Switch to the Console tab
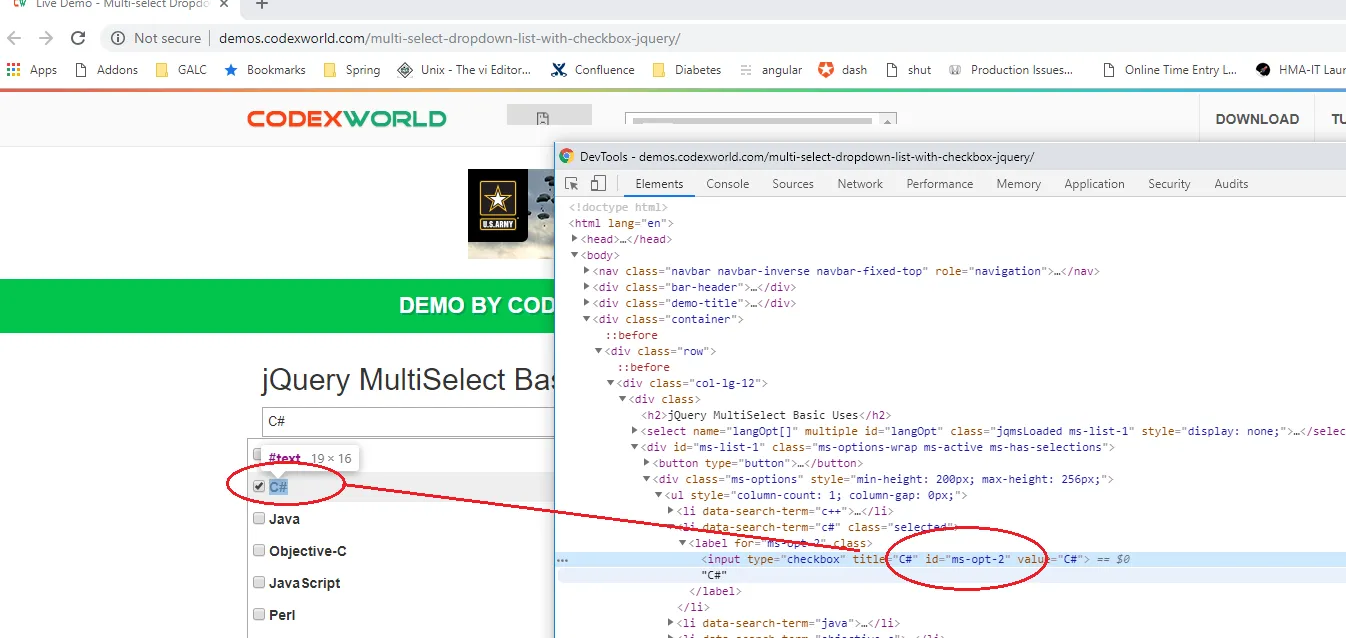1346x638 pixels. click(x=727, y=184)
